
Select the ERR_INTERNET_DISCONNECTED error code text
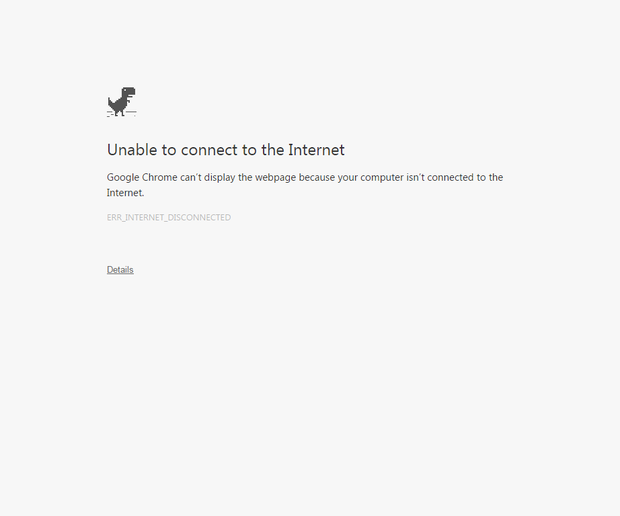[169, 217]
